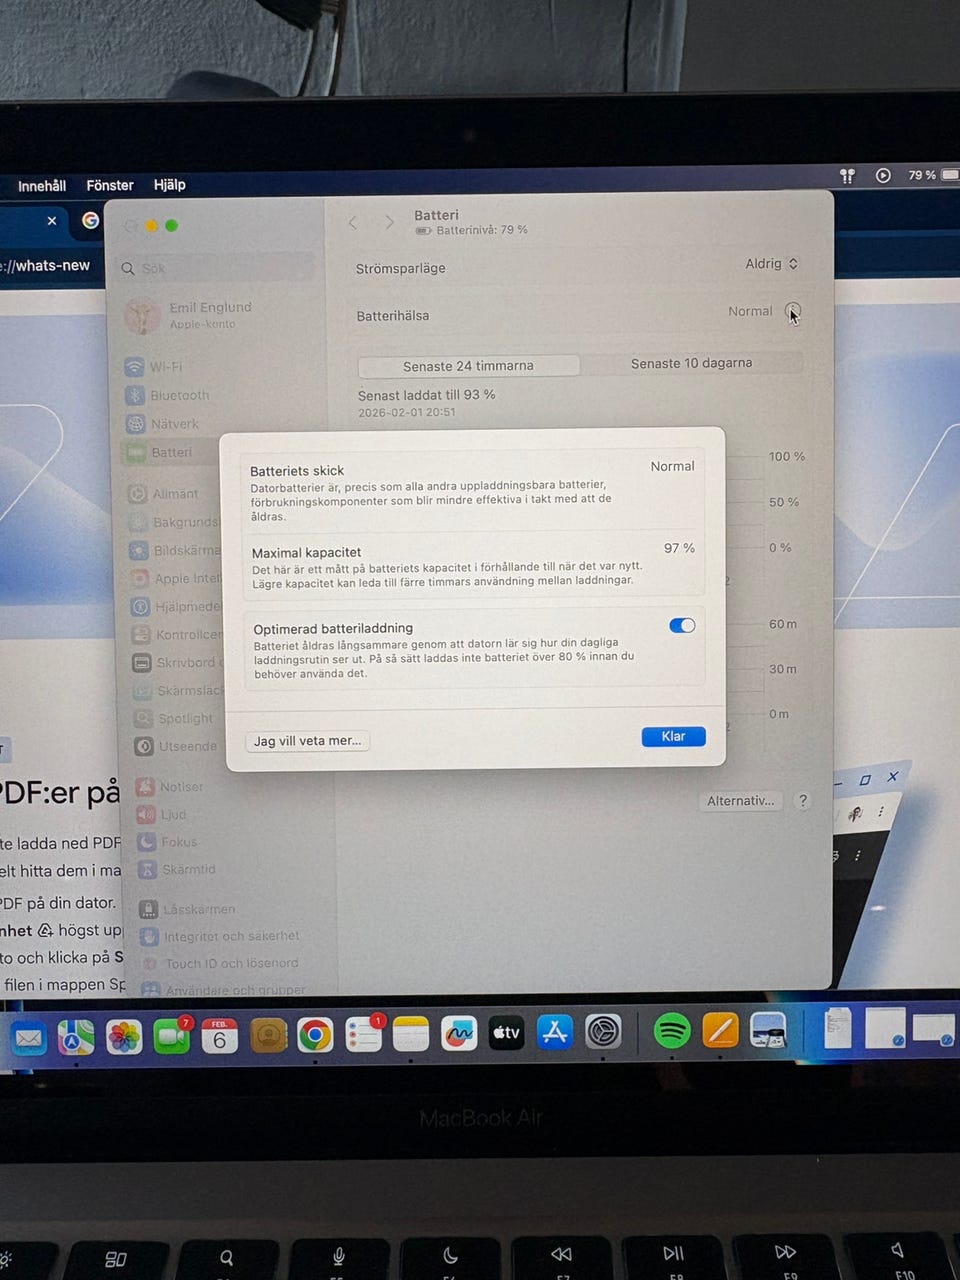Click the 79 % battery status in menu bar

932,175
